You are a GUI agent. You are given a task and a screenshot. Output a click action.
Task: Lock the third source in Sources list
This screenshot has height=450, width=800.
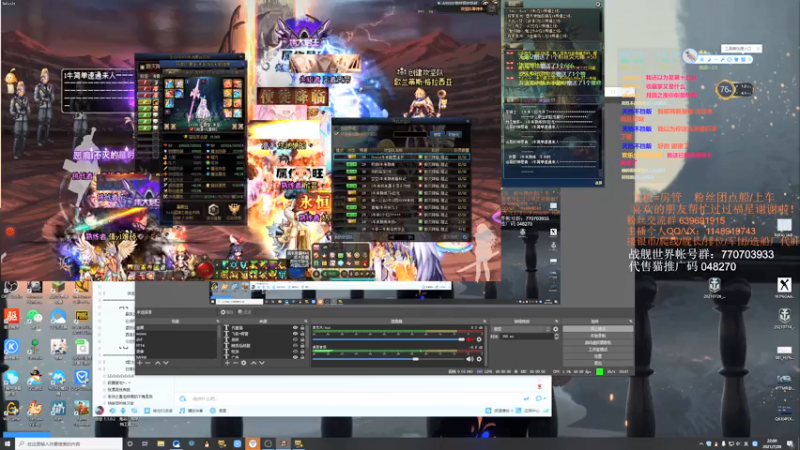pos(302,339)
